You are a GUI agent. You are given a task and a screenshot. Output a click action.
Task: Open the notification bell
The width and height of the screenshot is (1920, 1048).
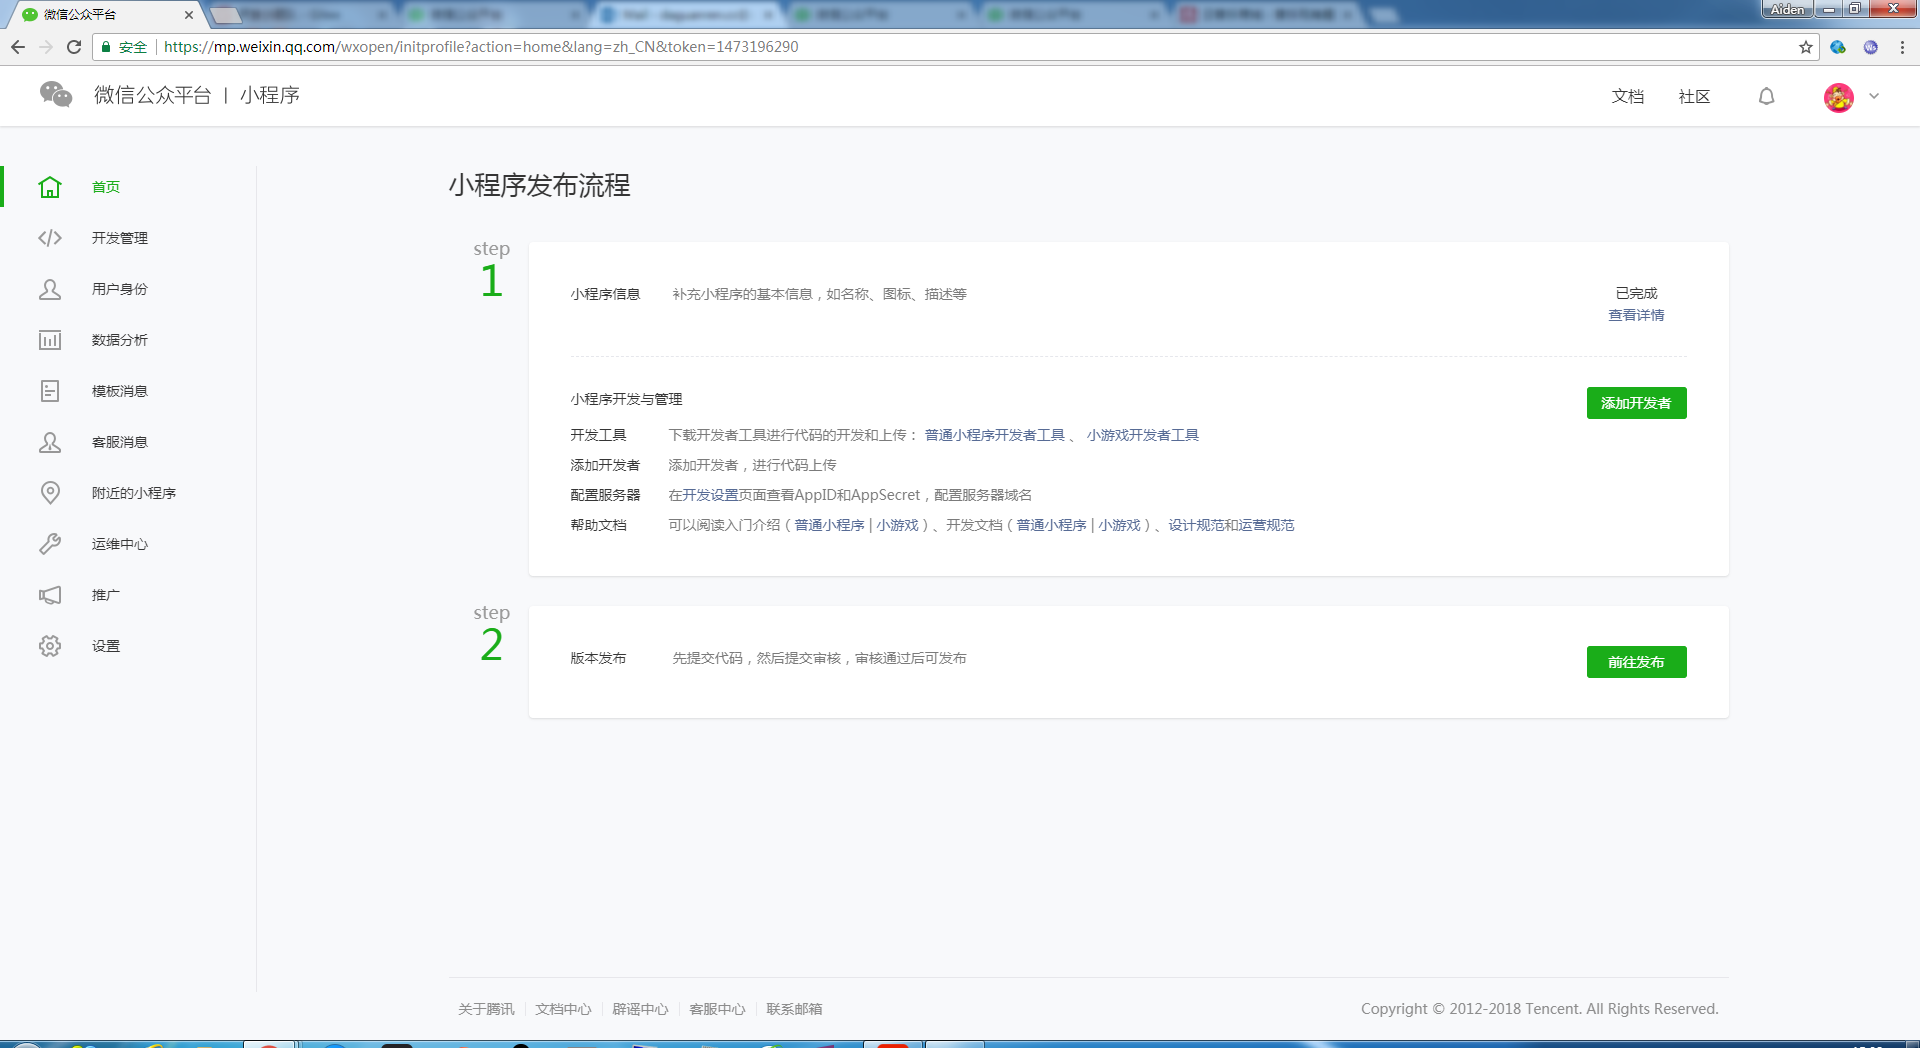[x=1767, y=96]
